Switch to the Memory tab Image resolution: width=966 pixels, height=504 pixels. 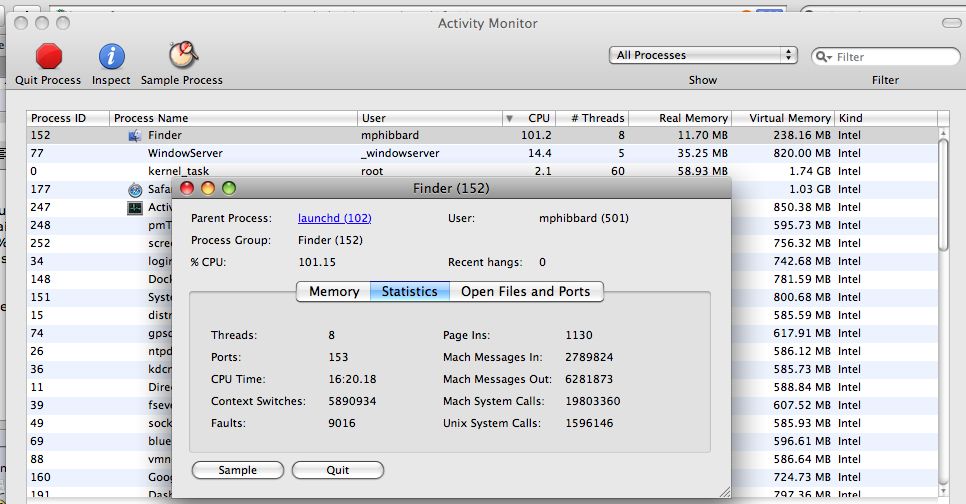[x=333, y=291]
